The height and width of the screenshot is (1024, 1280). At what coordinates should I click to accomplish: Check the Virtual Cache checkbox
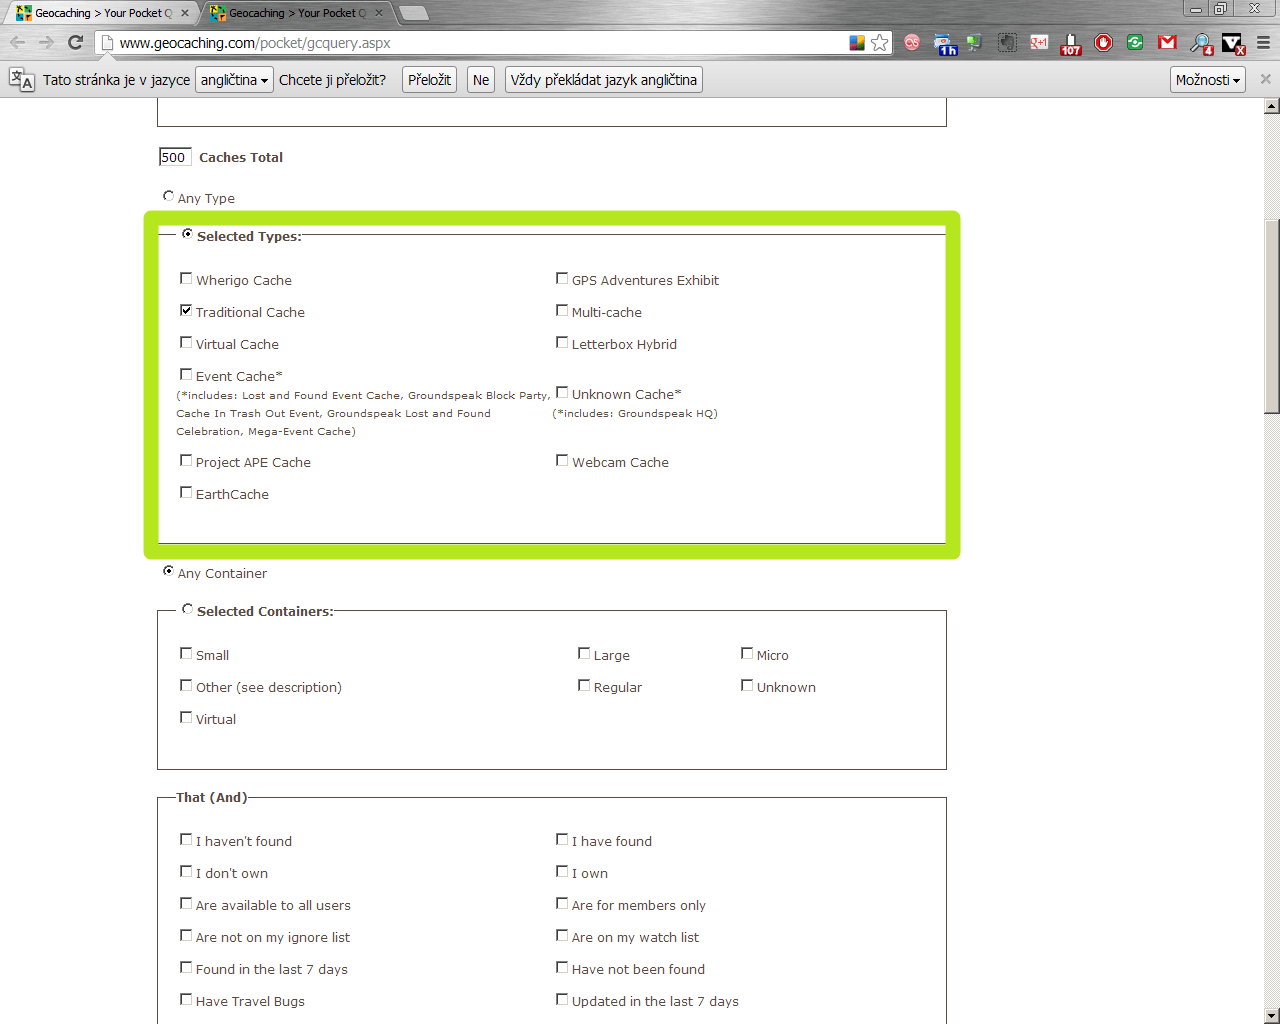[186, 342]
